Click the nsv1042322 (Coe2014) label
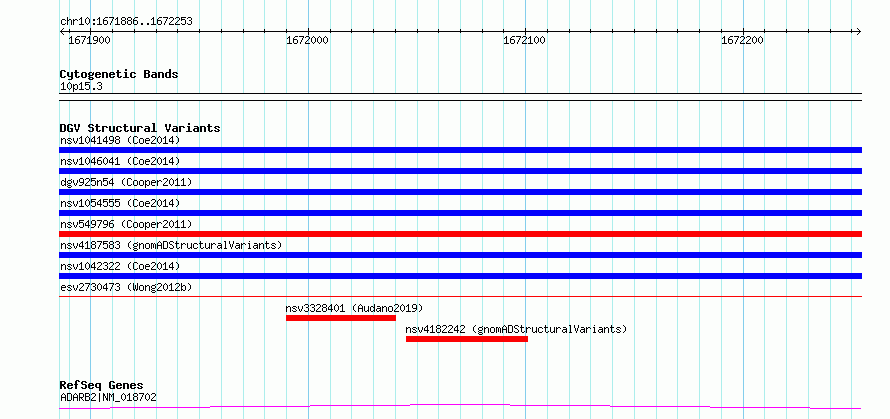Screen dimensions: 890x419 coord(120,266)
